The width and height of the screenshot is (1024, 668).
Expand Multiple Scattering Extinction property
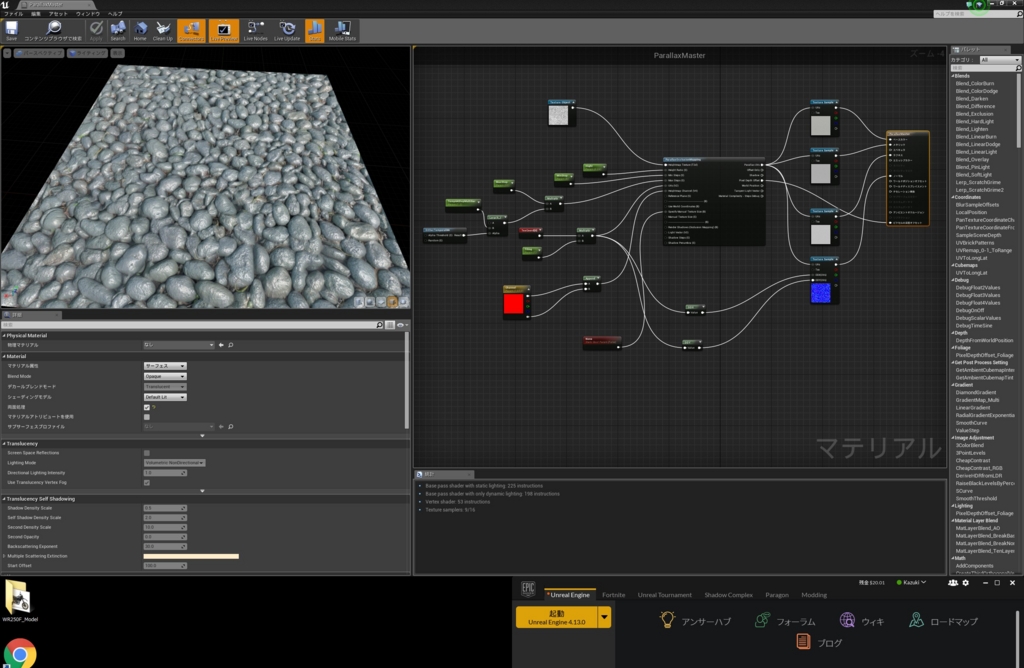pos(4,556)
